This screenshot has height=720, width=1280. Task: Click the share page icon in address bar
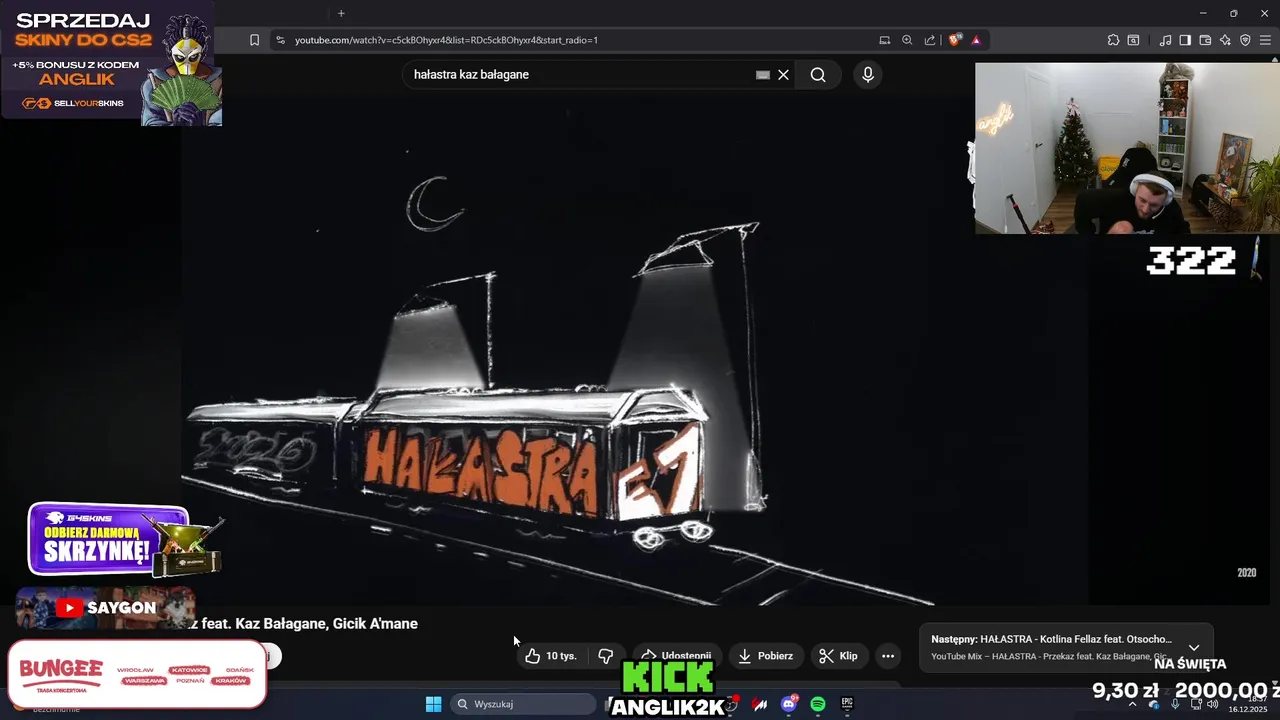coord(930,40)
